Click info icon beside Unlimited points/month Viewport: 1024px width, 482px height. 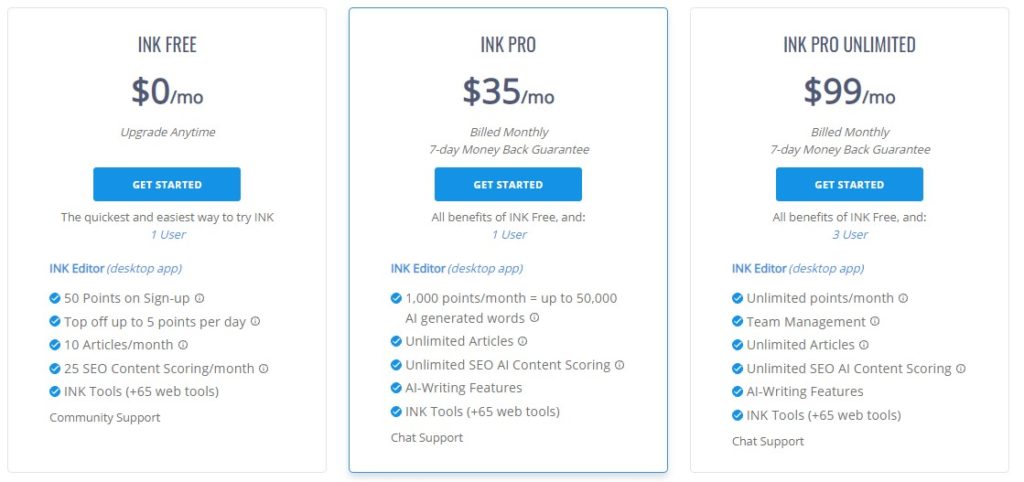(903, 298)
